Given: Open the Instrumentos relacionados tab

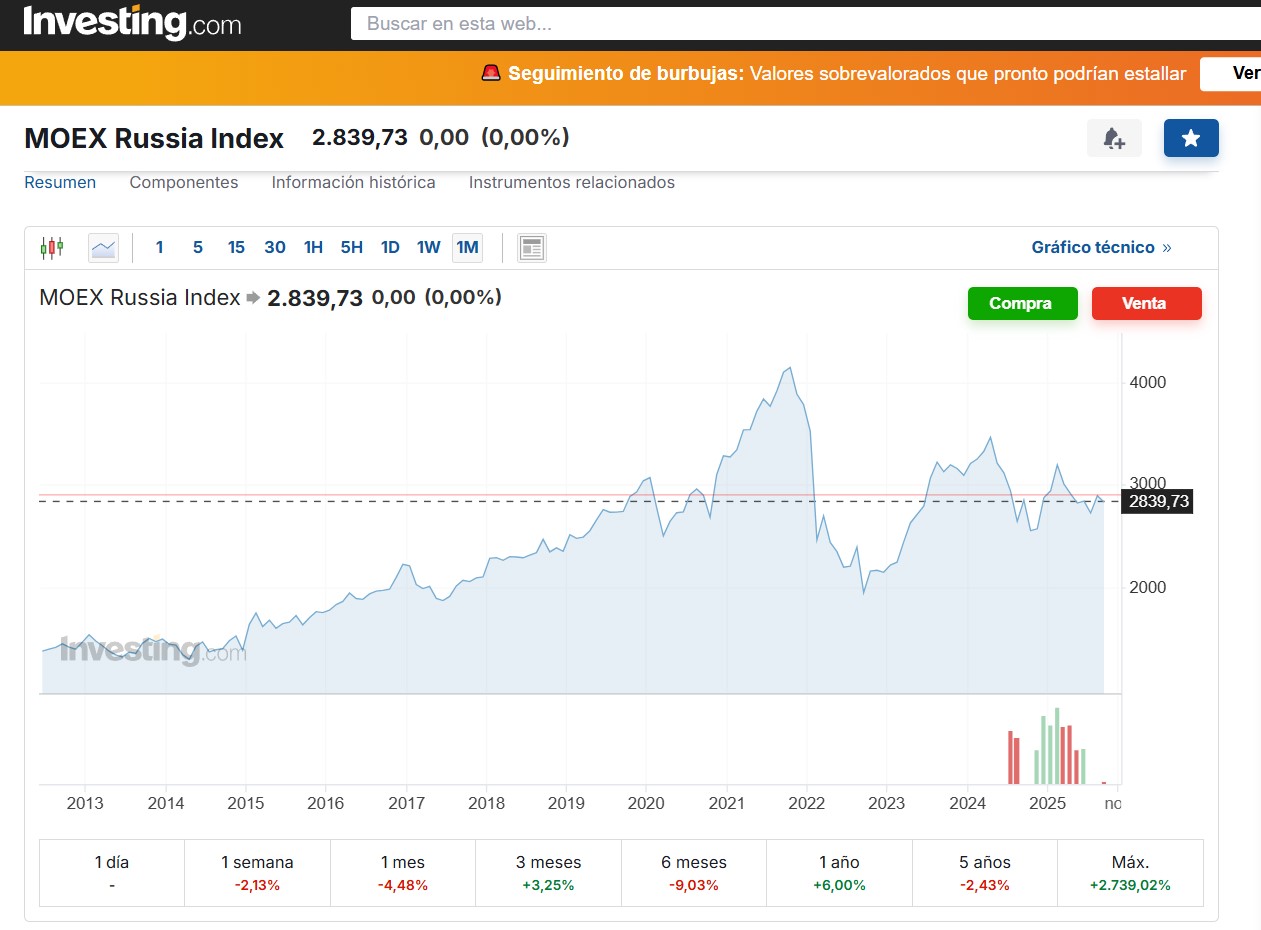Looking at the screenshot, I should [x=571, y=182].
